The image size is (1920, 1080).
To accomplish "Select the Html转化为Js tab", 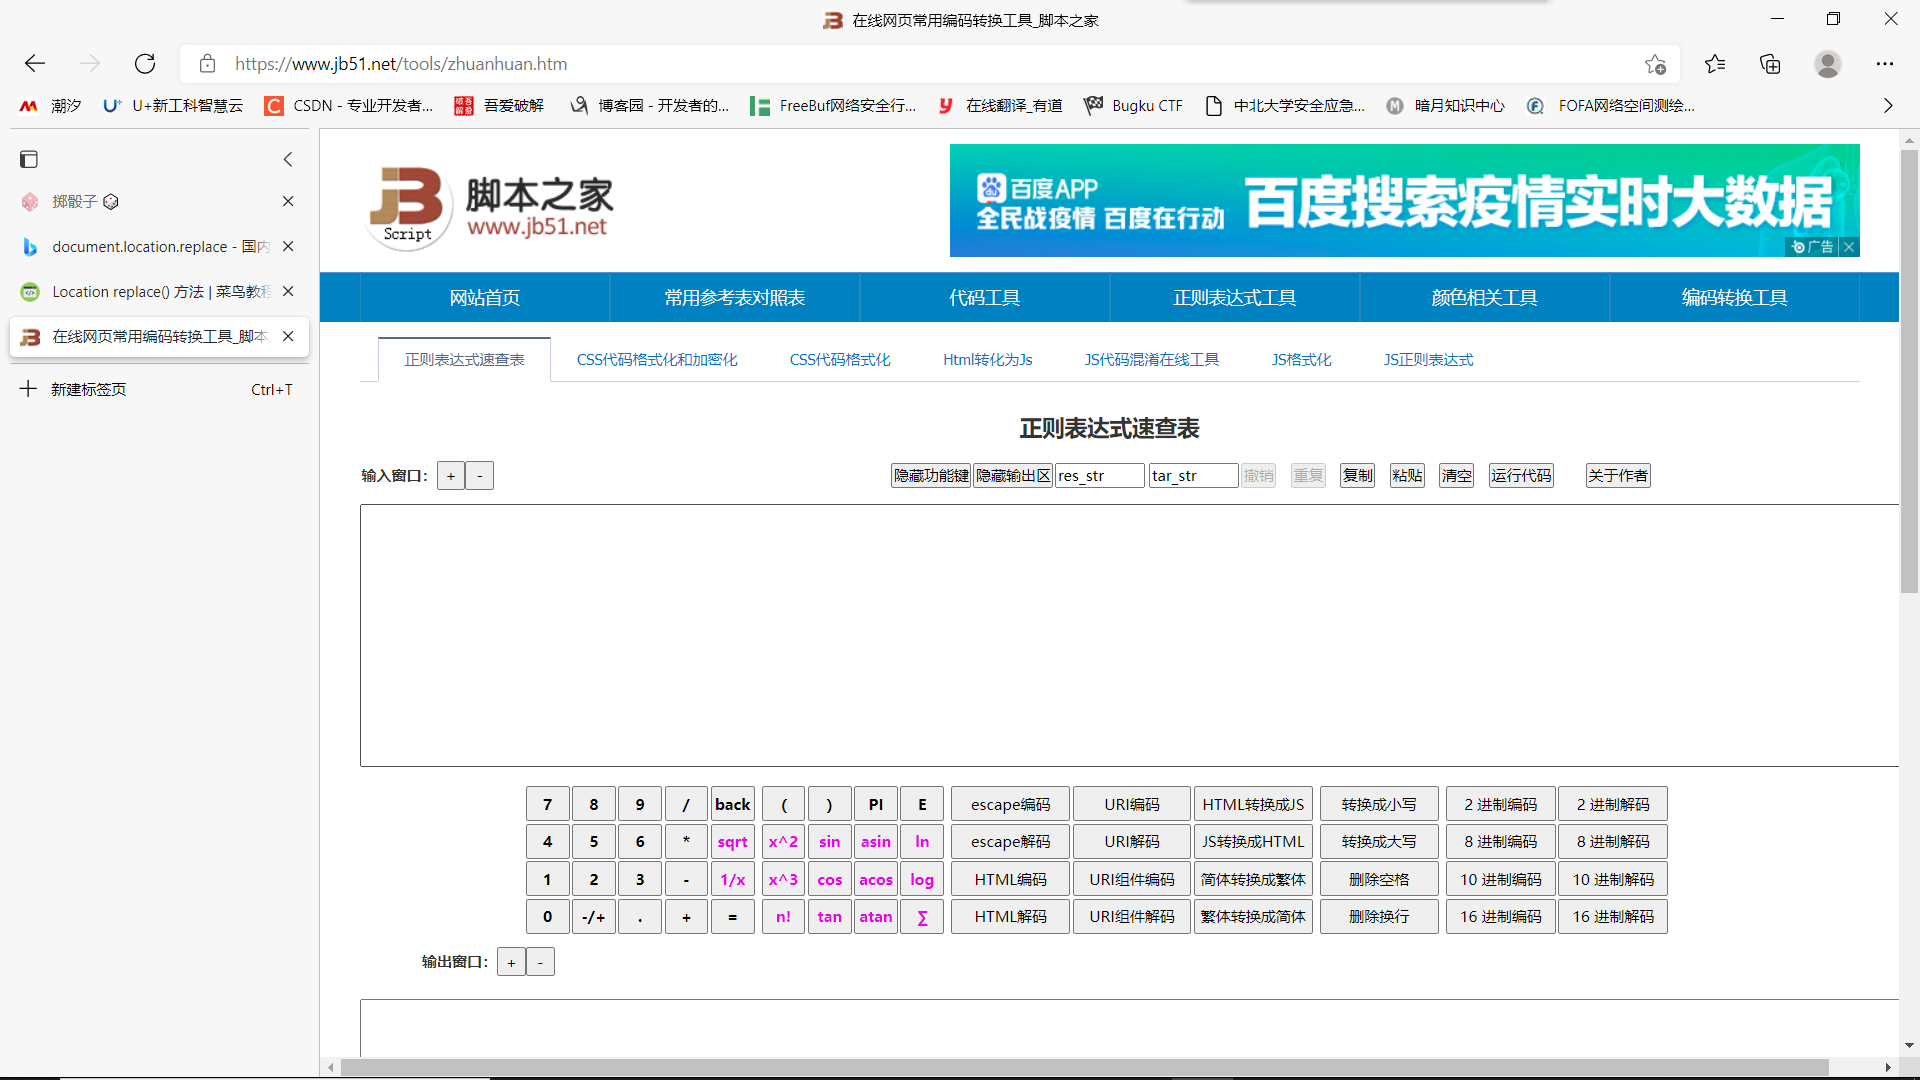I will (988, 359).
